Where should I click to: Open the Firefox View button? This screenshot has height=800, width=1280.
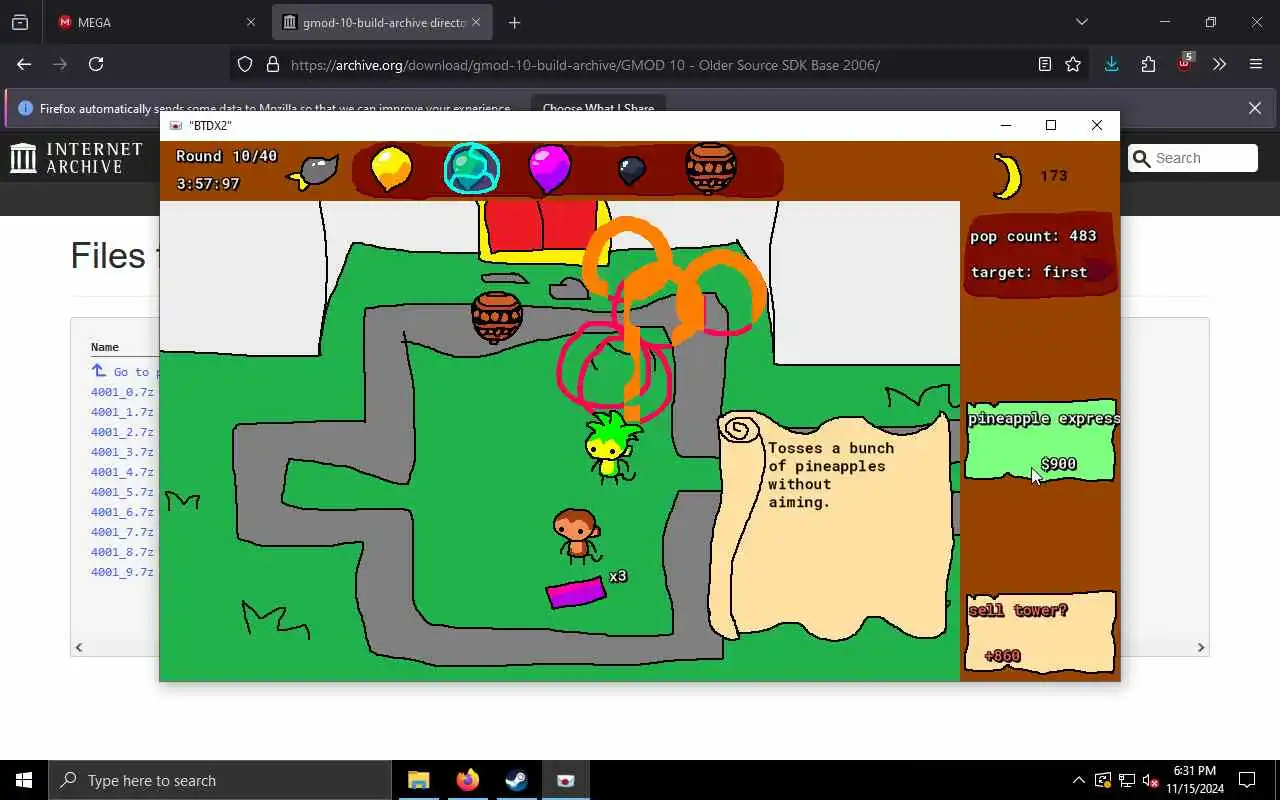20,22
